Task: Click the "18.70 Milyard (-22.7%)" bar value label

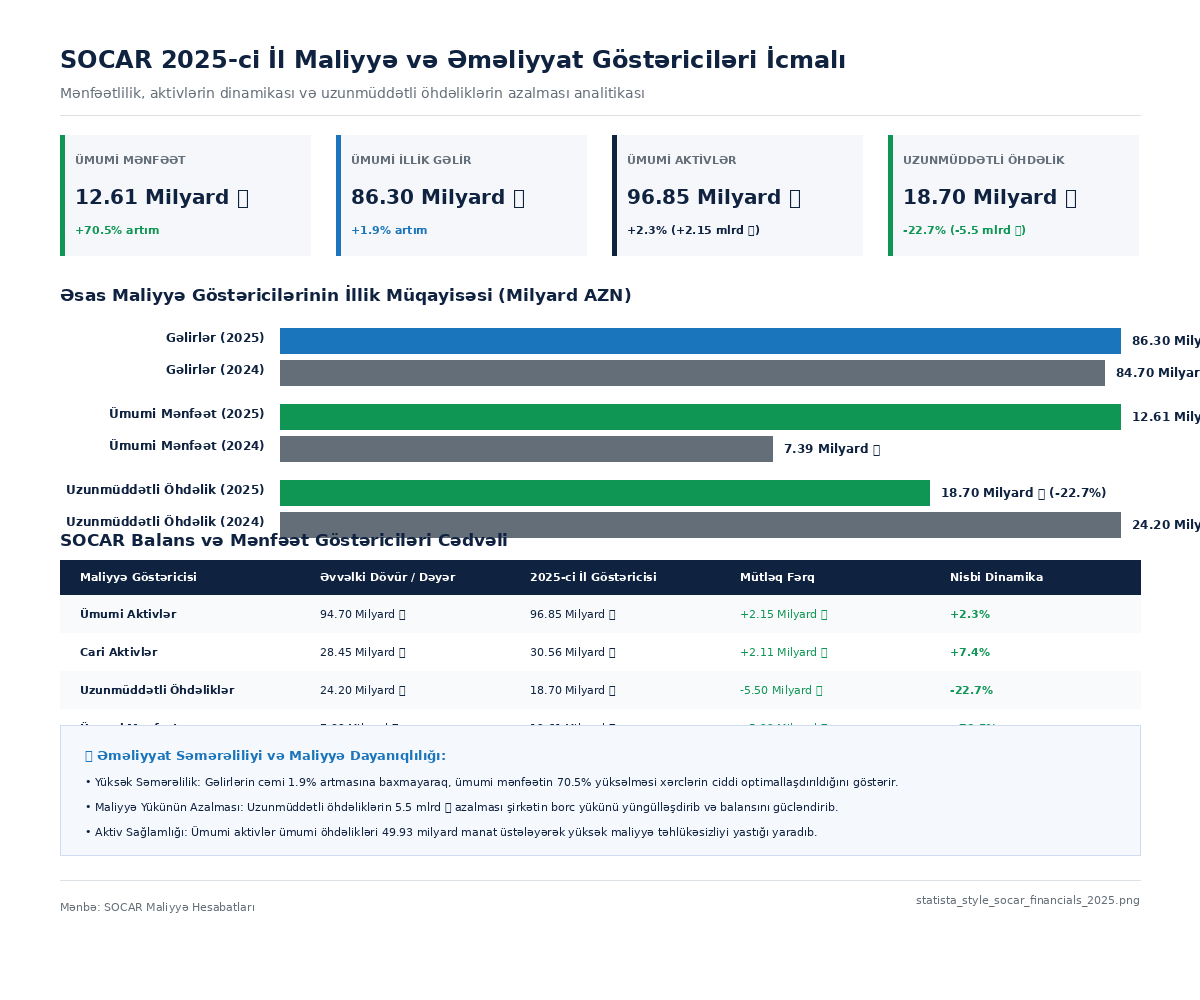Action: (1023, 494)
